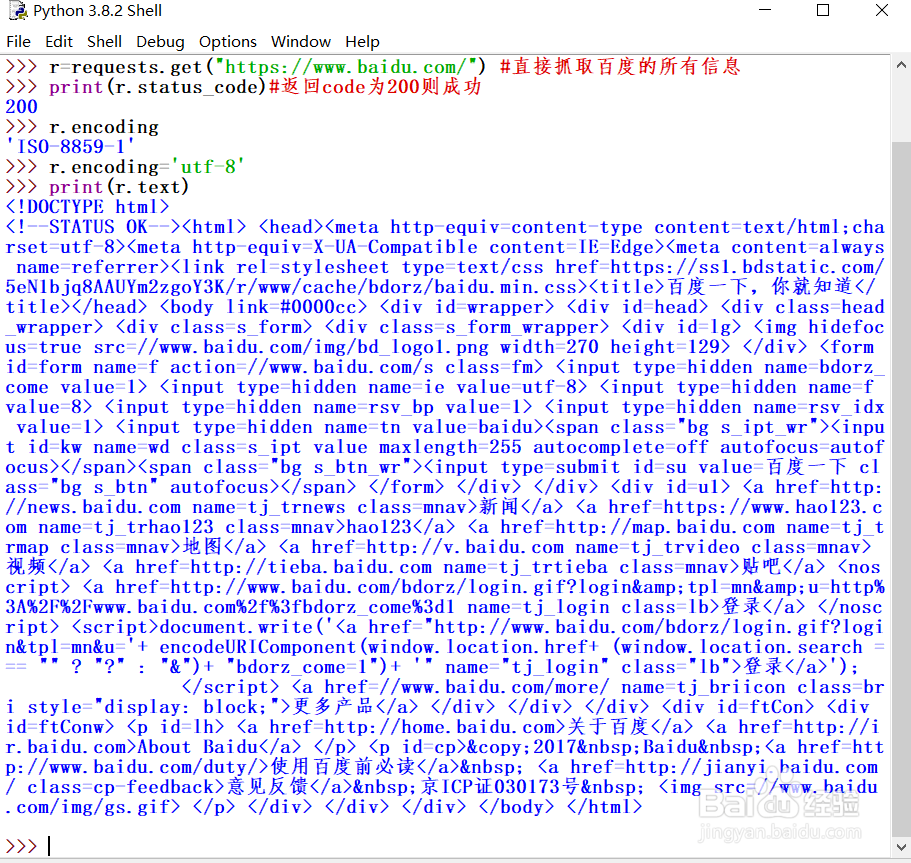This screenshot has height=863, width=911.
Task: Open the Window menu
Action: click(300, 42)
